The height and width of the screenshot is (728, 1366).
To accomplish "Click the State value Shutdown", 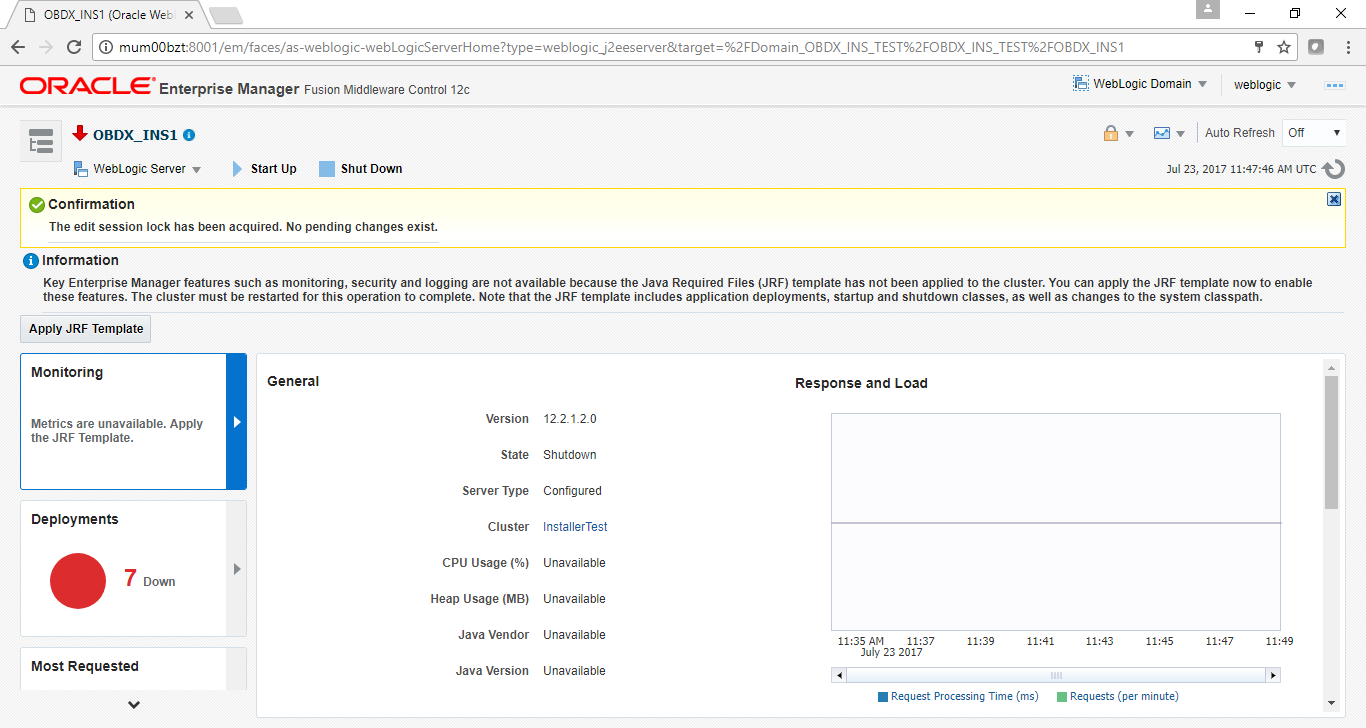I will [x=570, y=455].
